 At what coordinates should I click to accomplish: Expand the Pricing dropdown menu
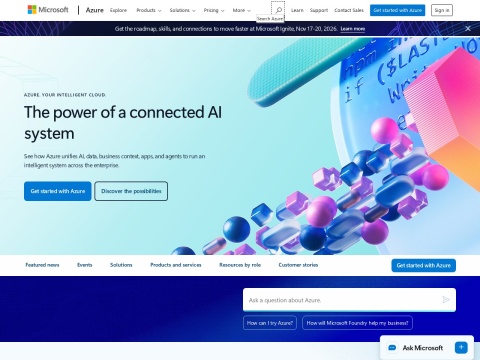(x=214, y=10)
